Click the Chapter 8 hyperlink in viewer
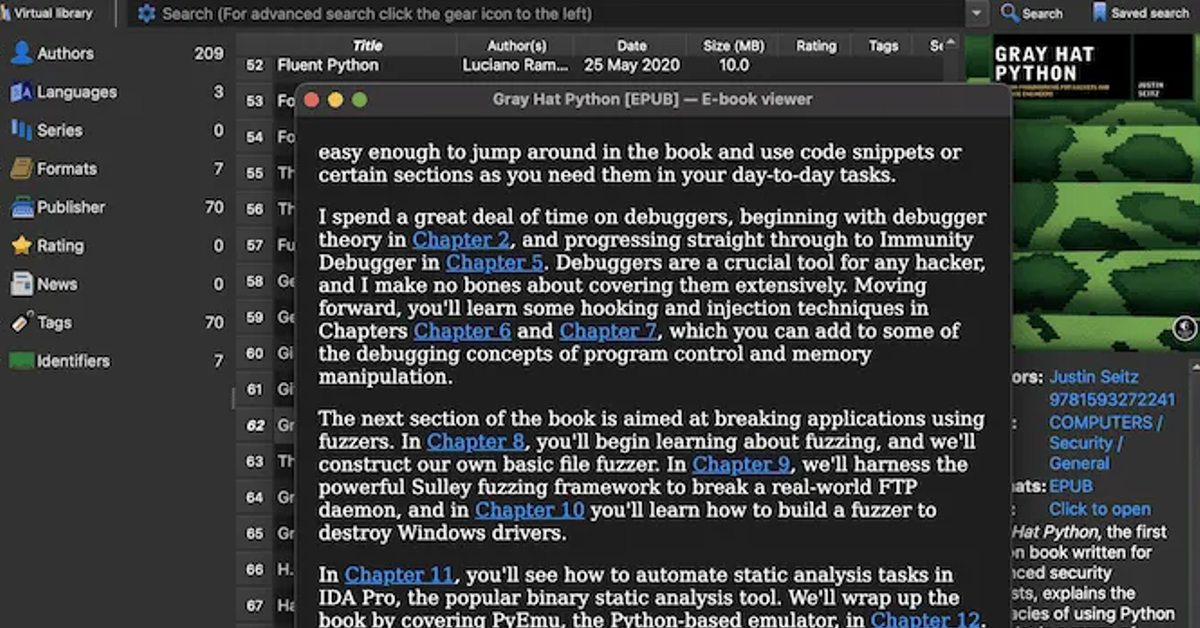Screen dimensions: 1200x628 click(476, 441)
